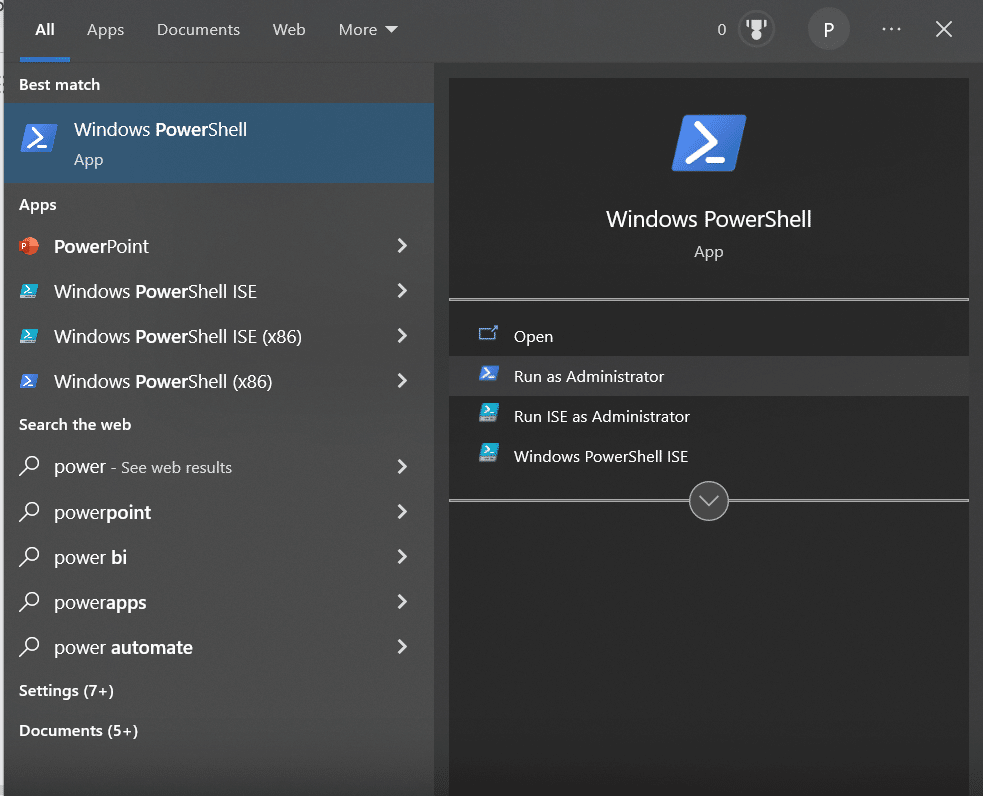
Task: Expand the power automate suggestion arrow
Action: [402, 647]
